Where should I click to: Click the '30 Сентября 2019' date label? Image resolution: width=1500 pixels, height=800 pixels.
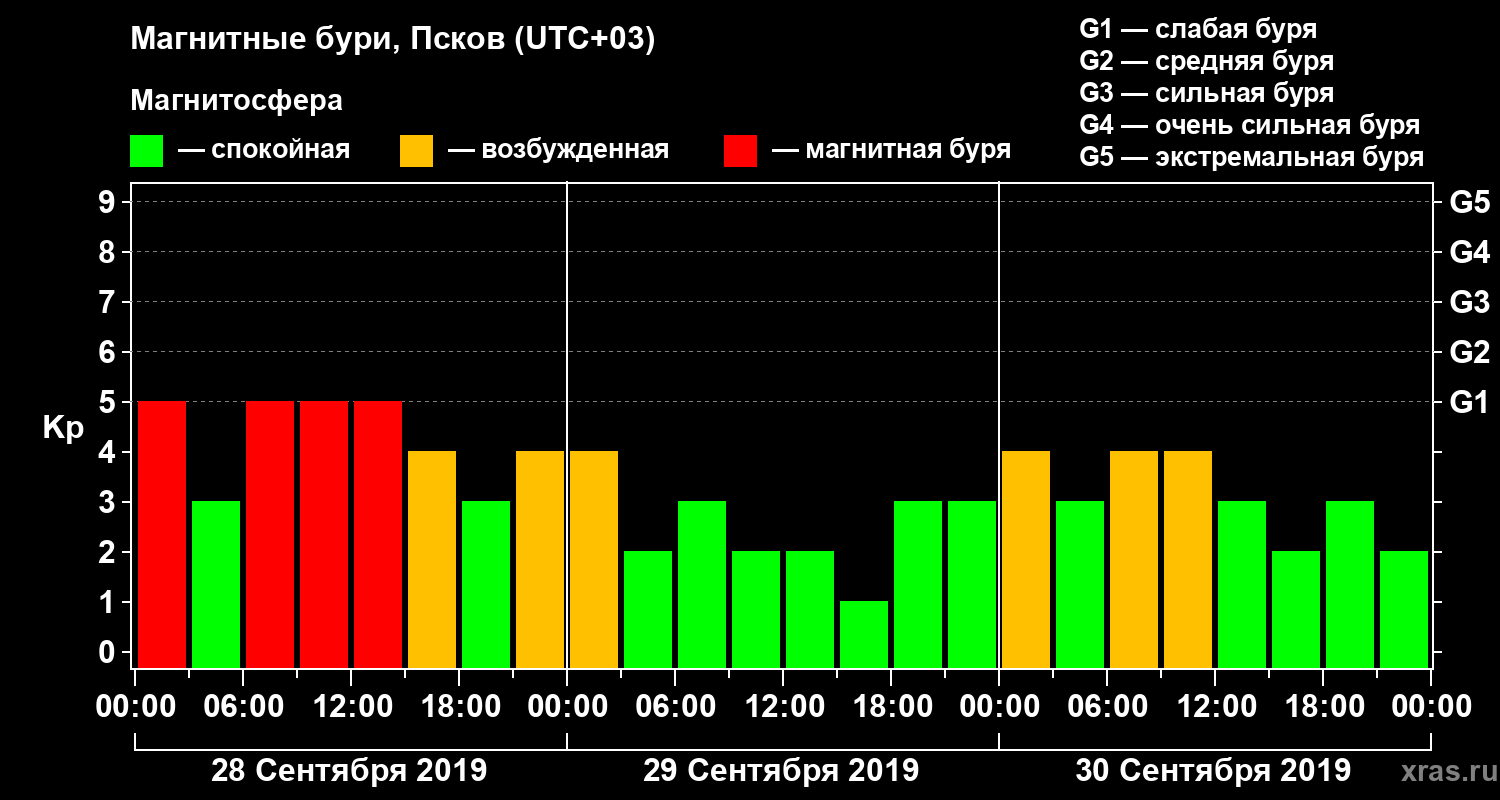[1213, 771]
